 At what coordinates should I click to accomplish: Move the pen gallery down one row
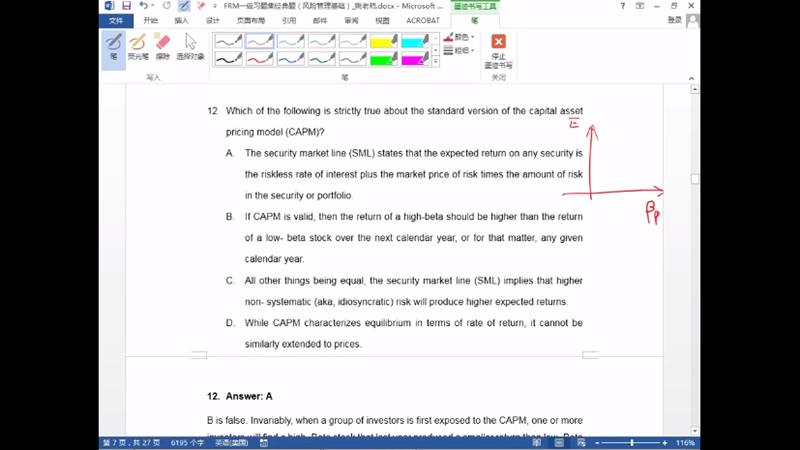click(436, 50)
